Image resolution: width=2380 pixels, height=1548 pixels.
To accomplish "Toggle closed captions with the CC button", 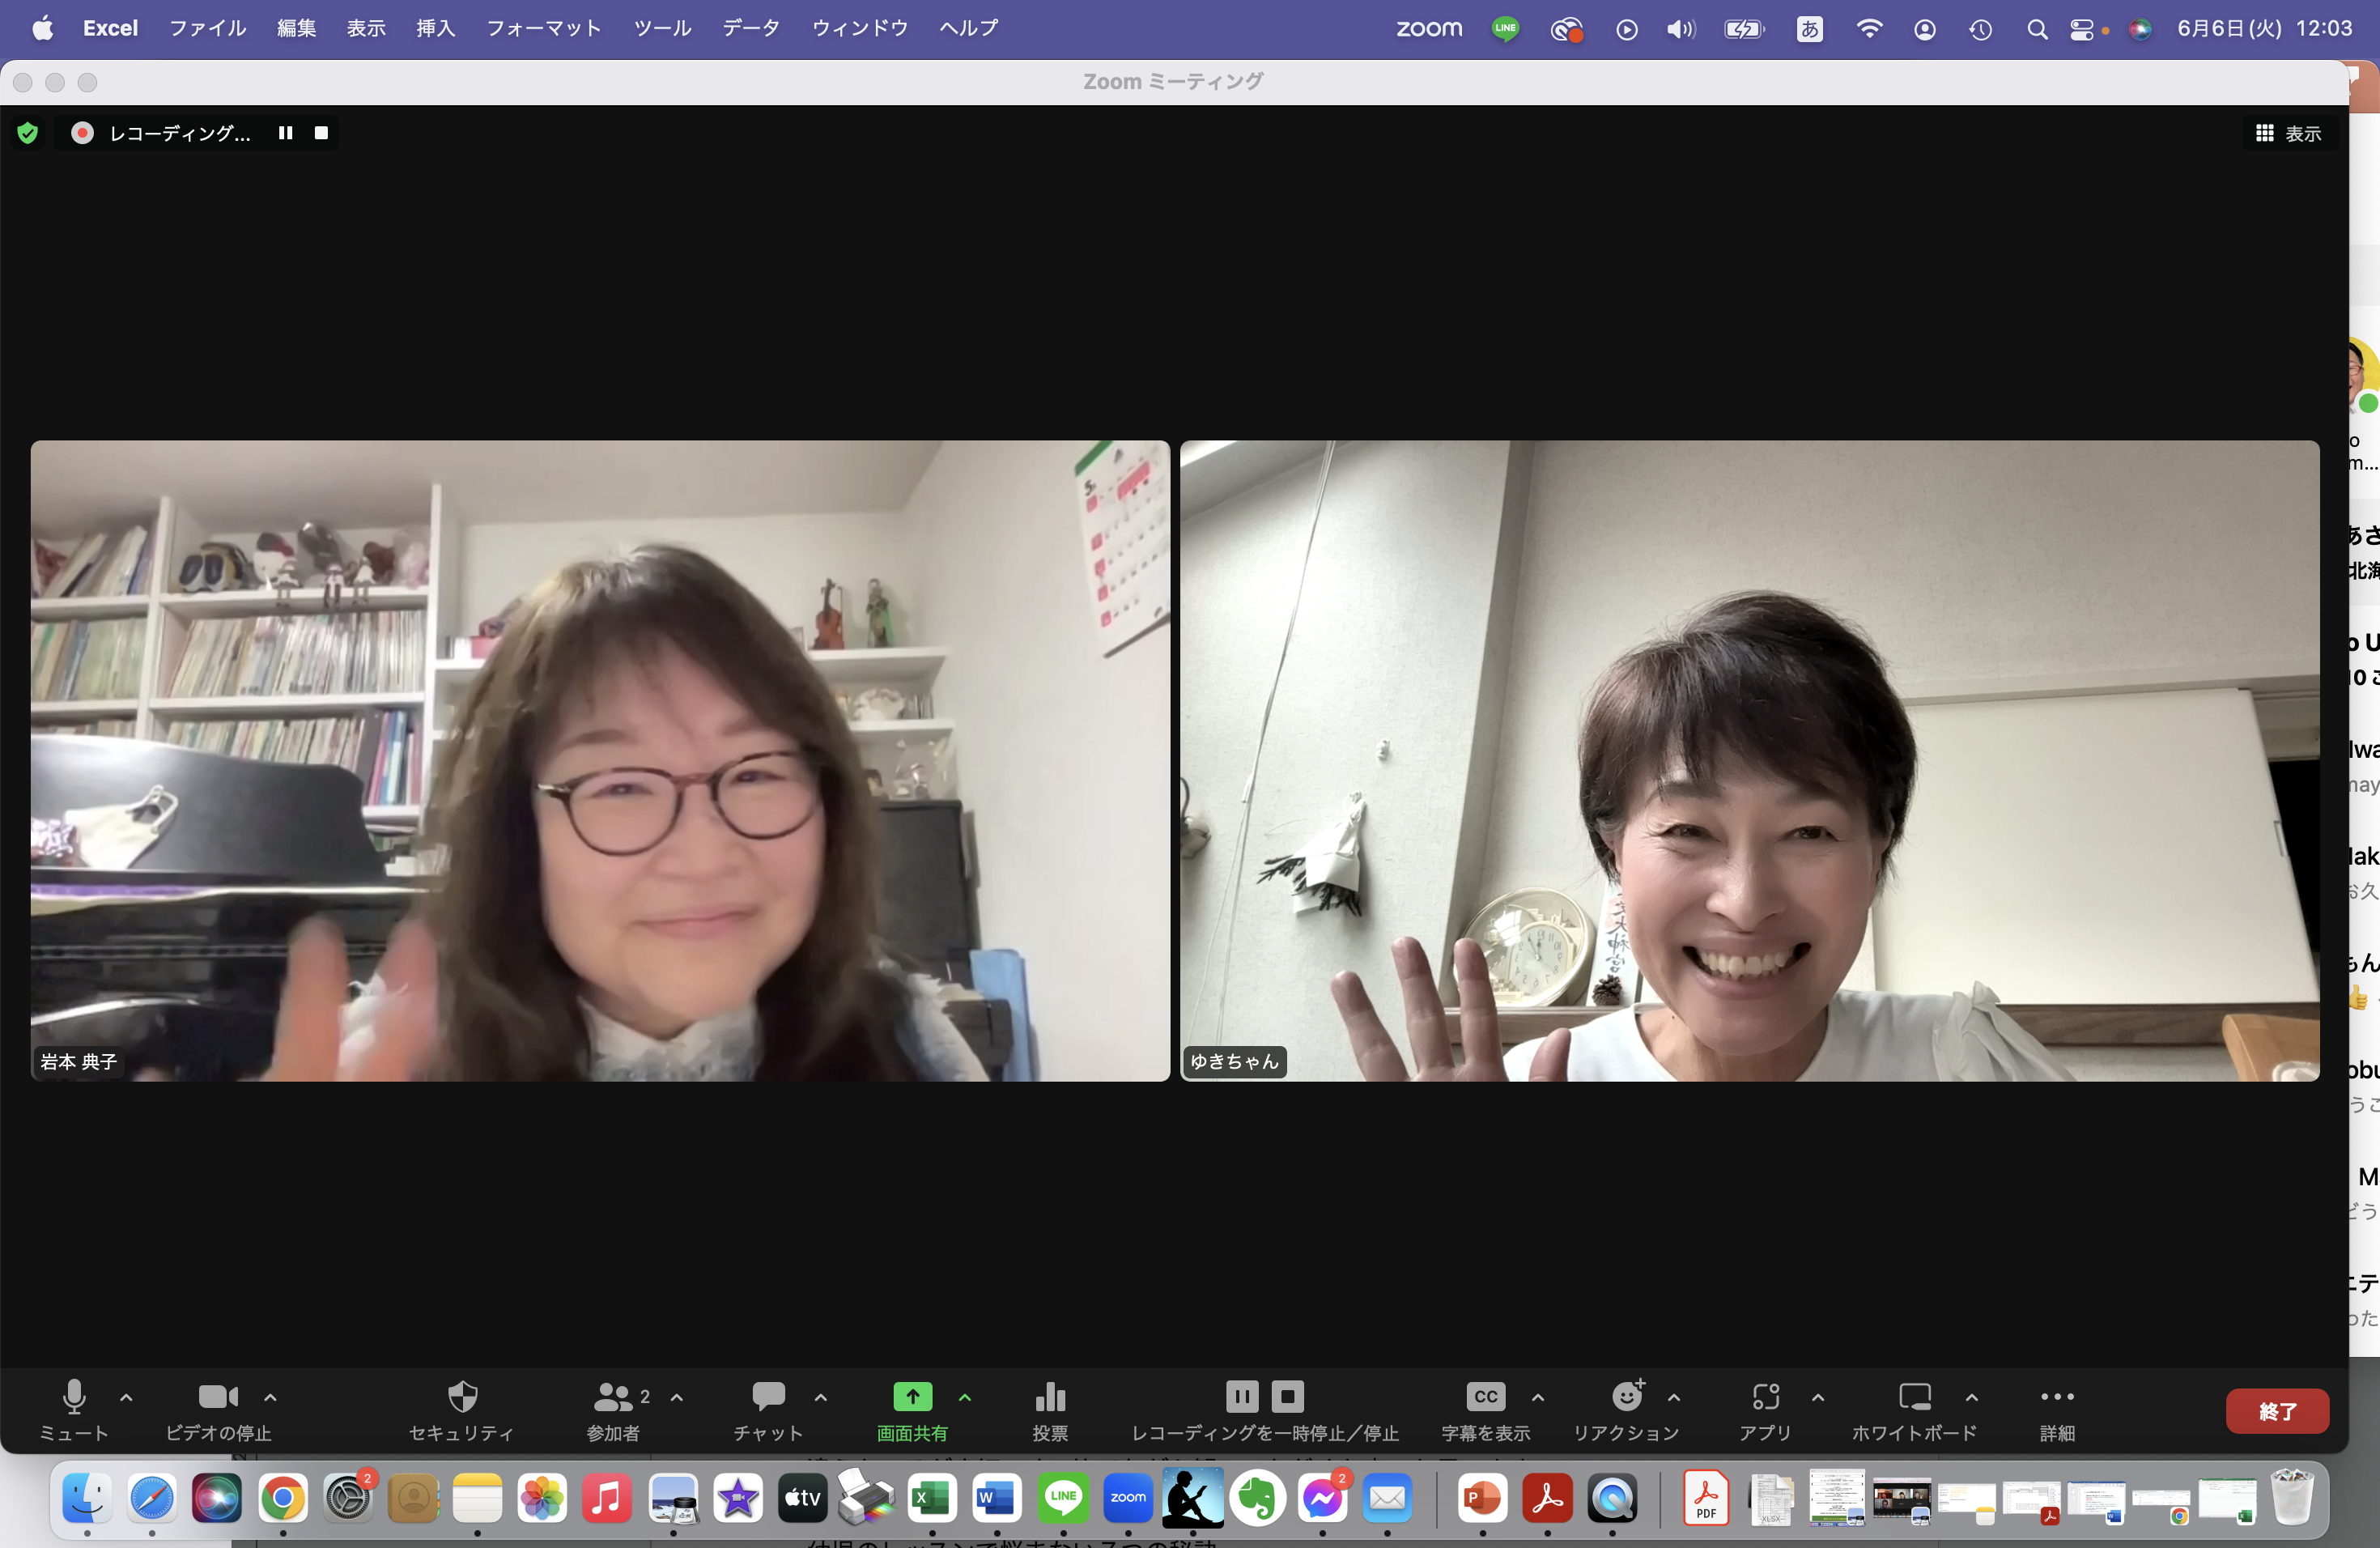I will [1485, 1396].
